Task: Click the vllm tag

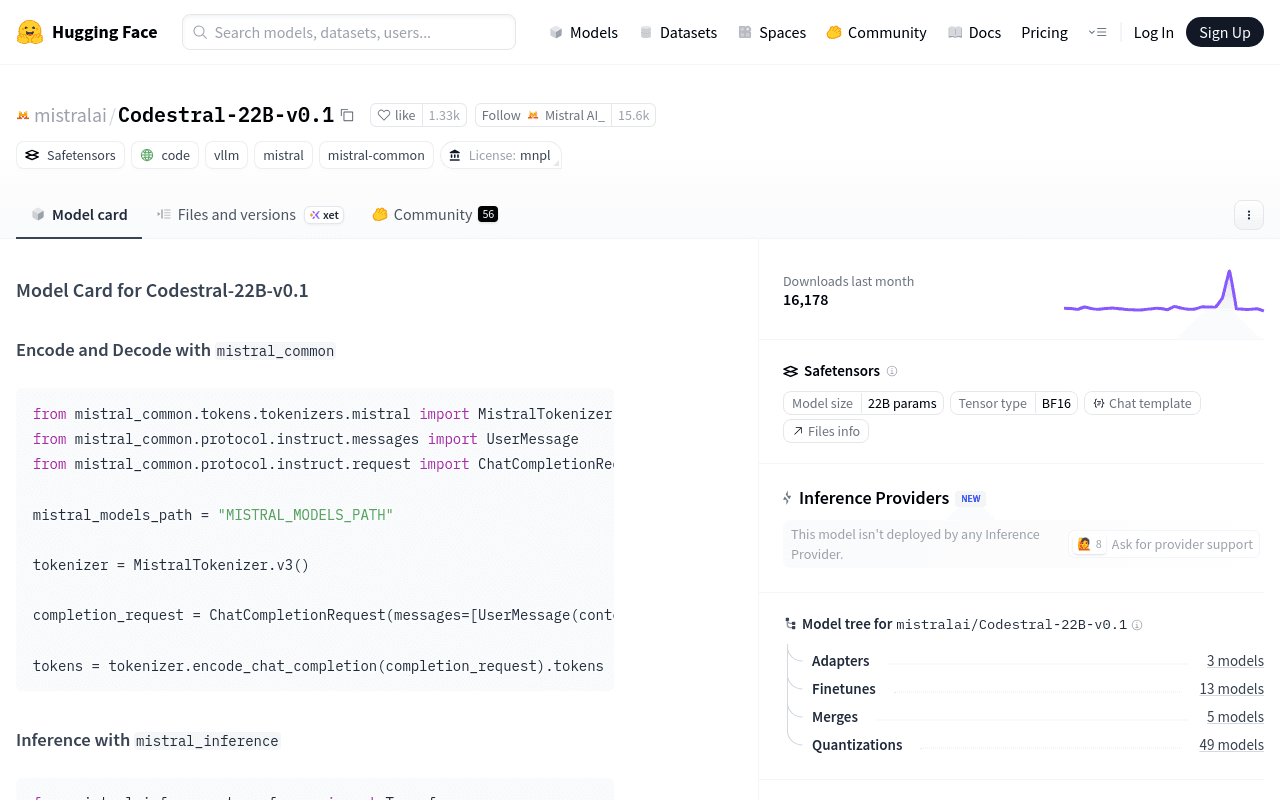Action: (x=226, y=155)
